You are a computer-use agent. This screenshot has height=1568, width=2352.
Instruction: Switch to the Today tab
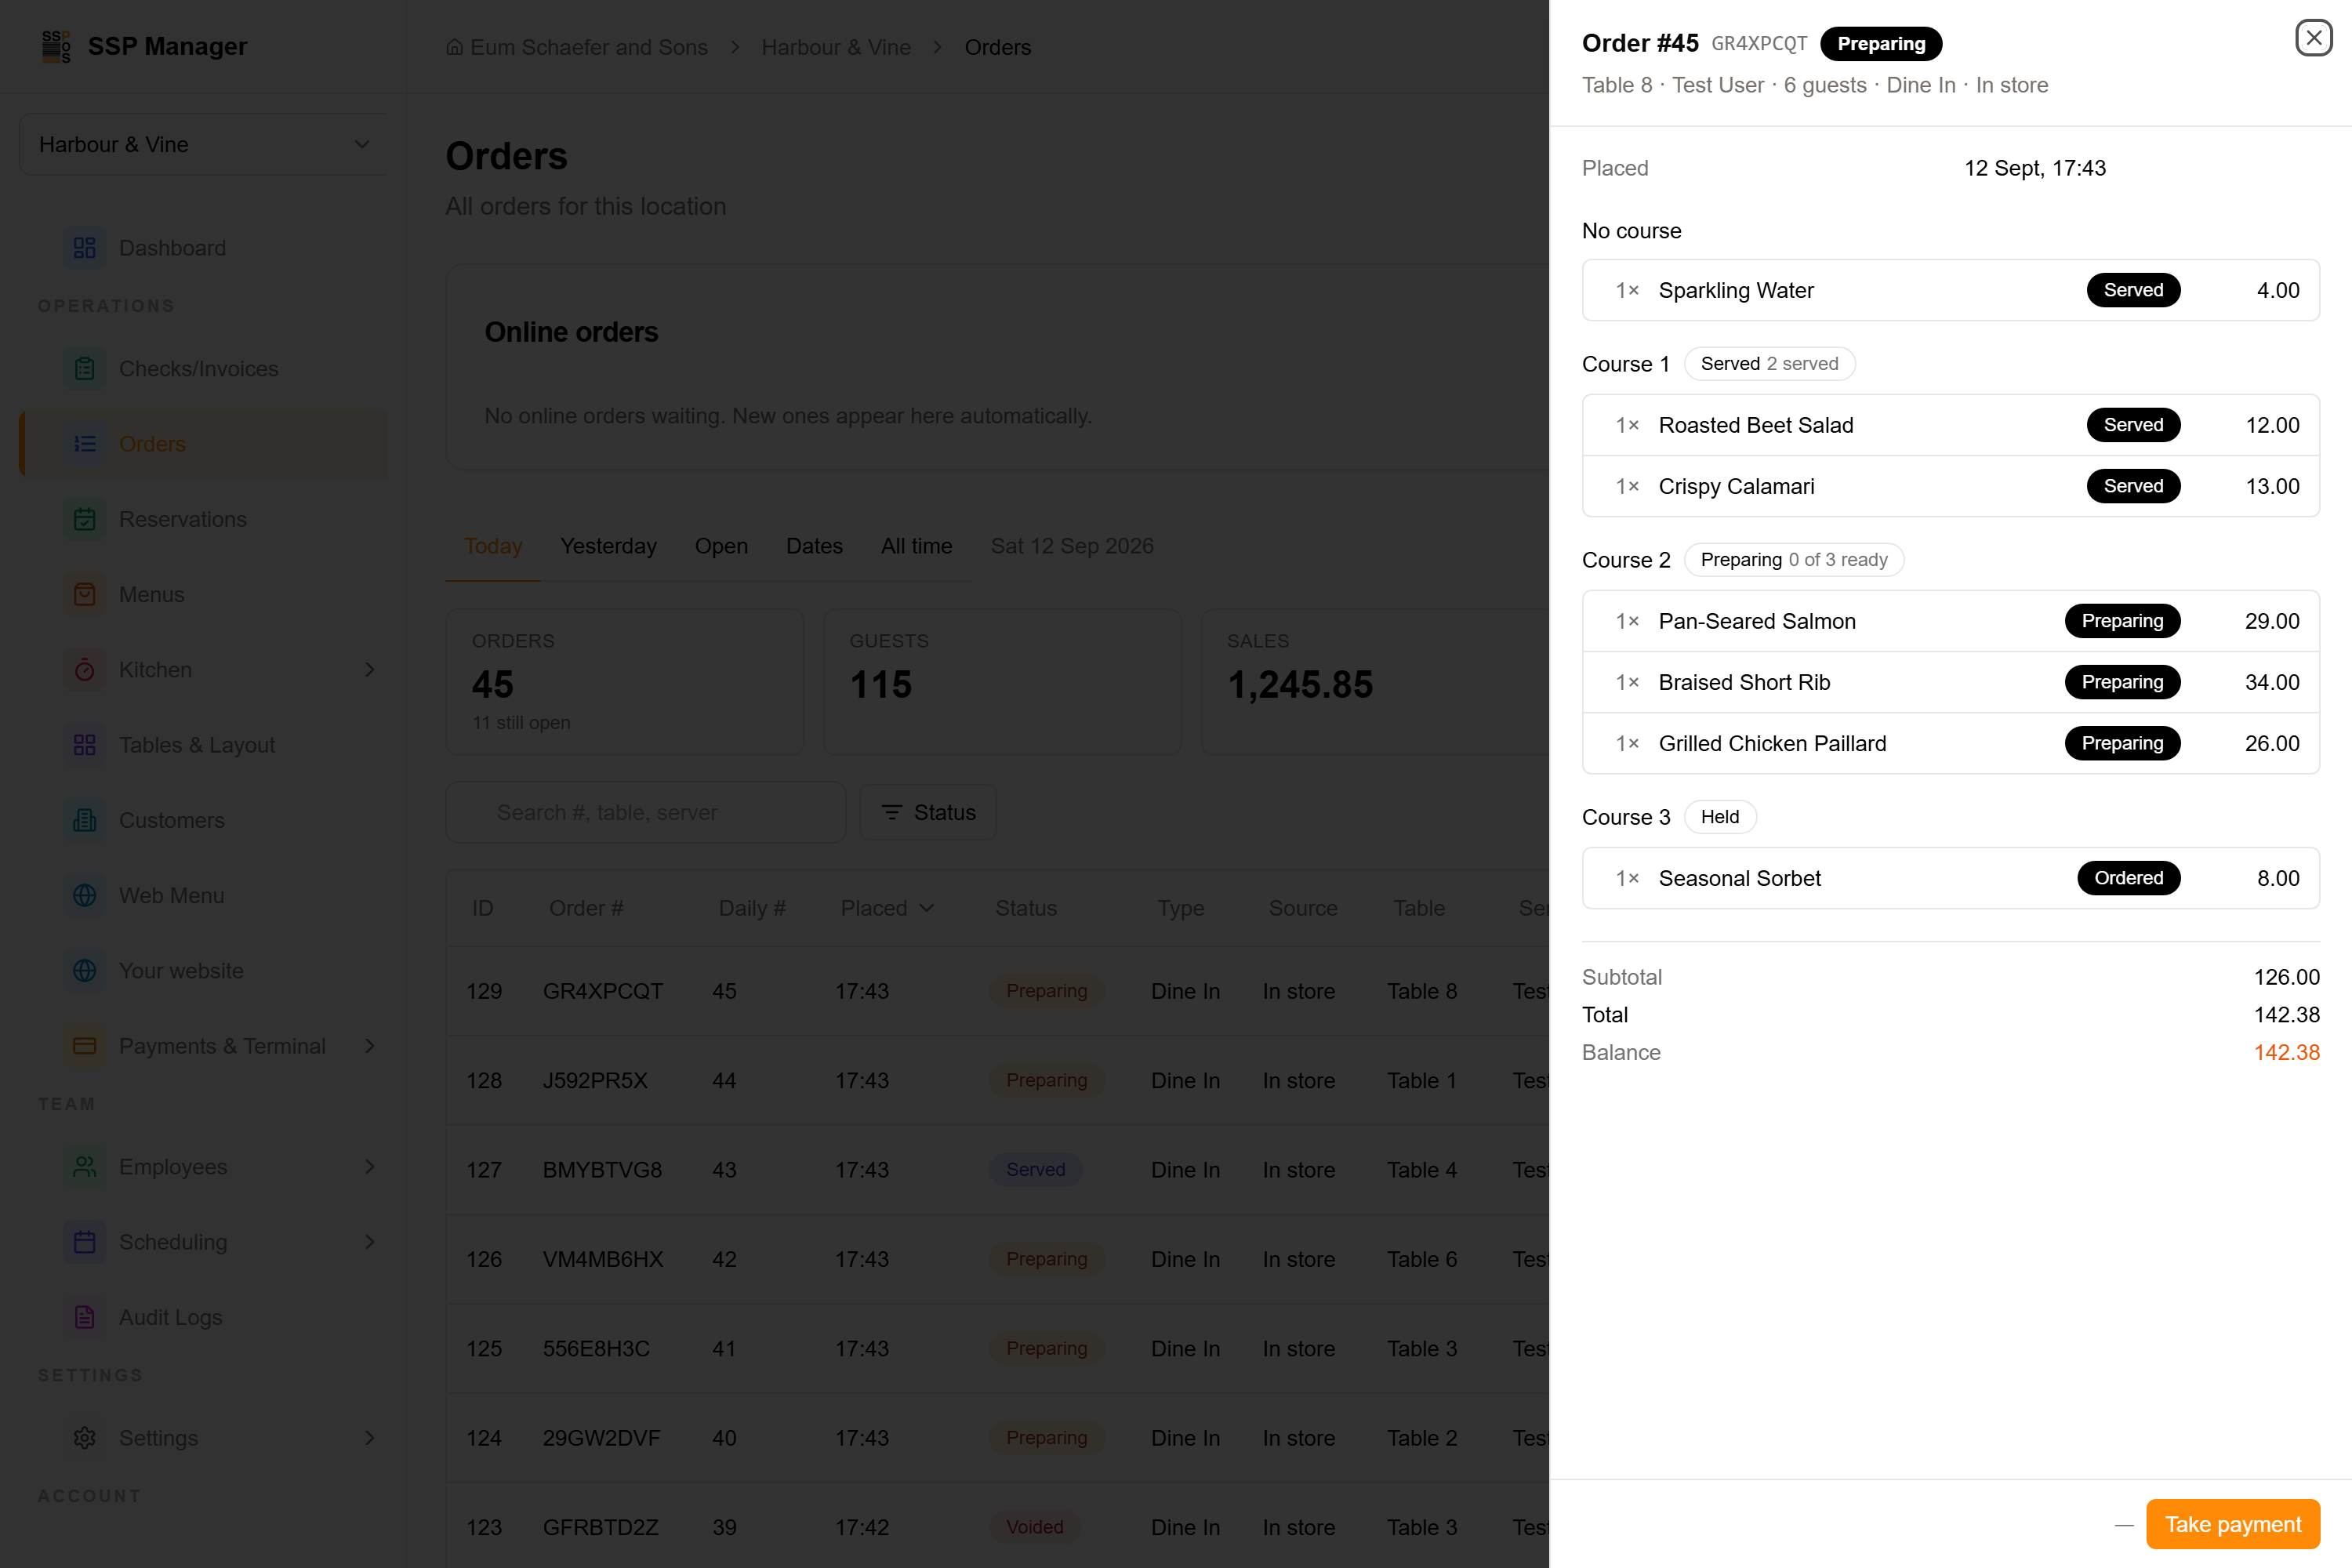pos(493,546)
